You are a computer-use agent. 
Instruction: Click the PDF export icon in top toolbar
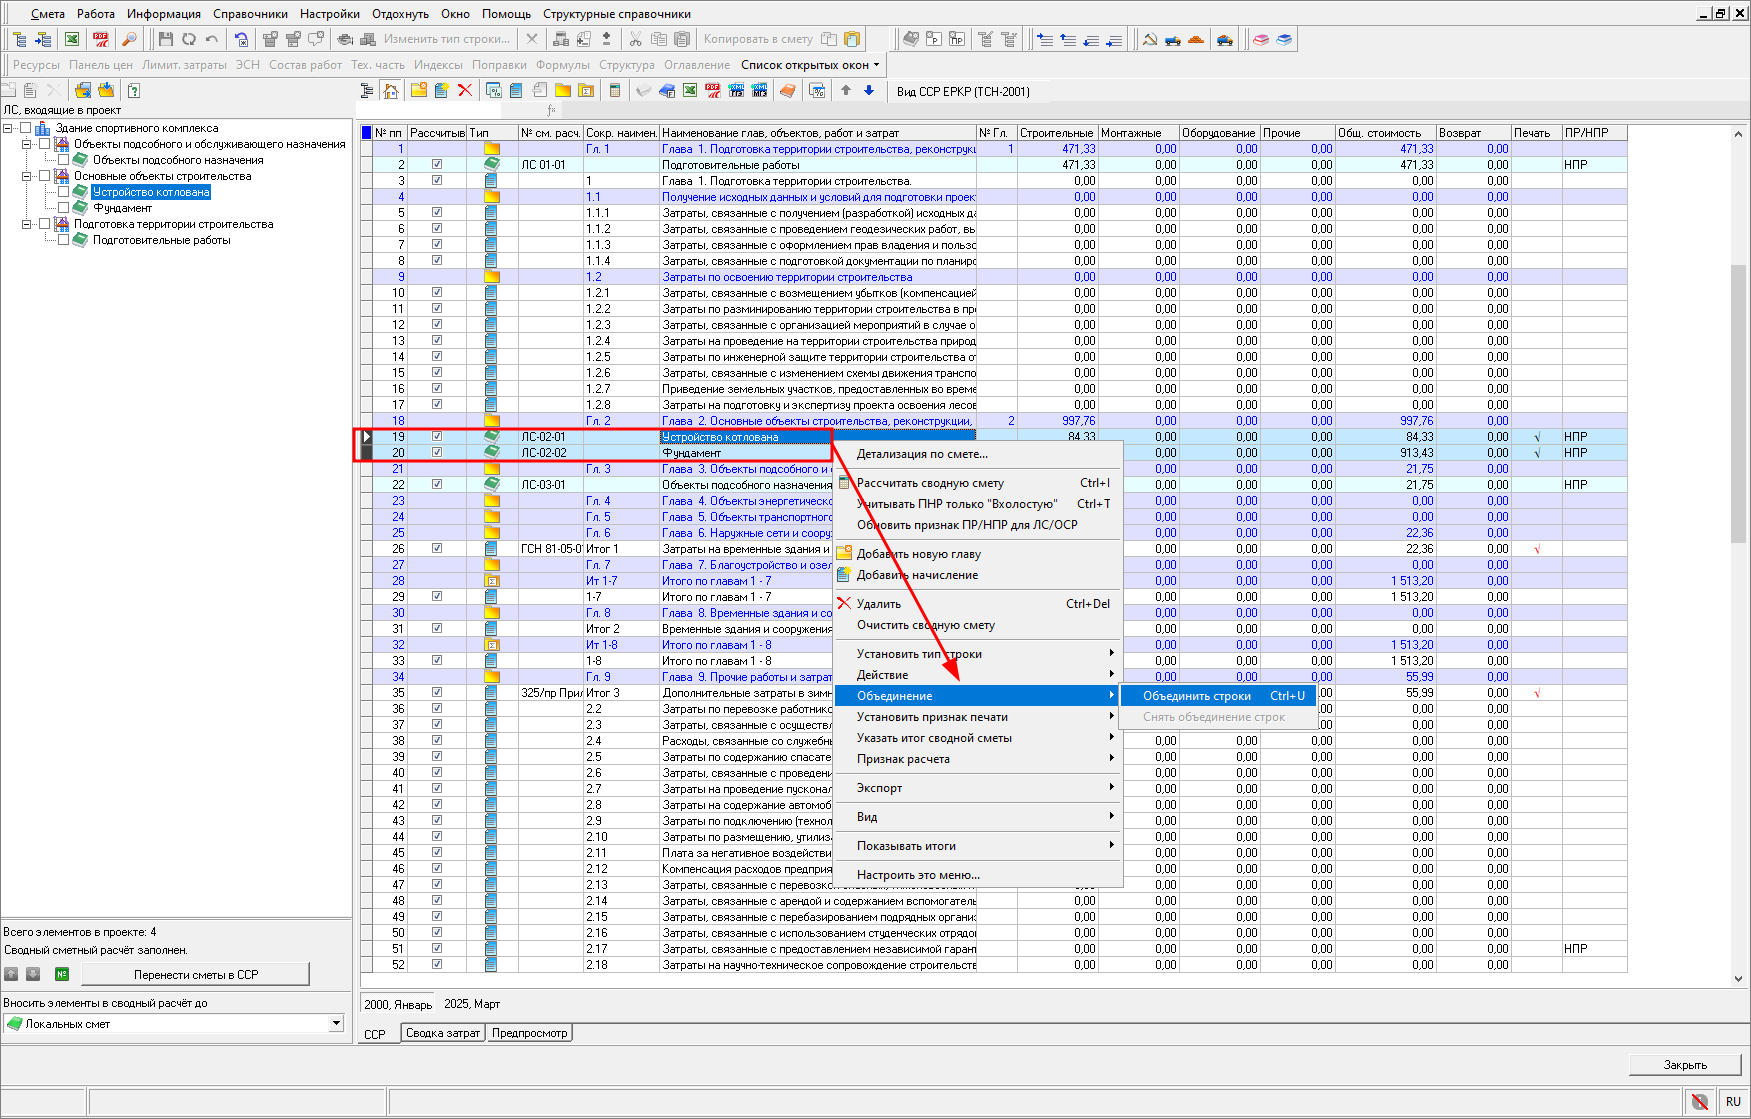pos(101,39)
